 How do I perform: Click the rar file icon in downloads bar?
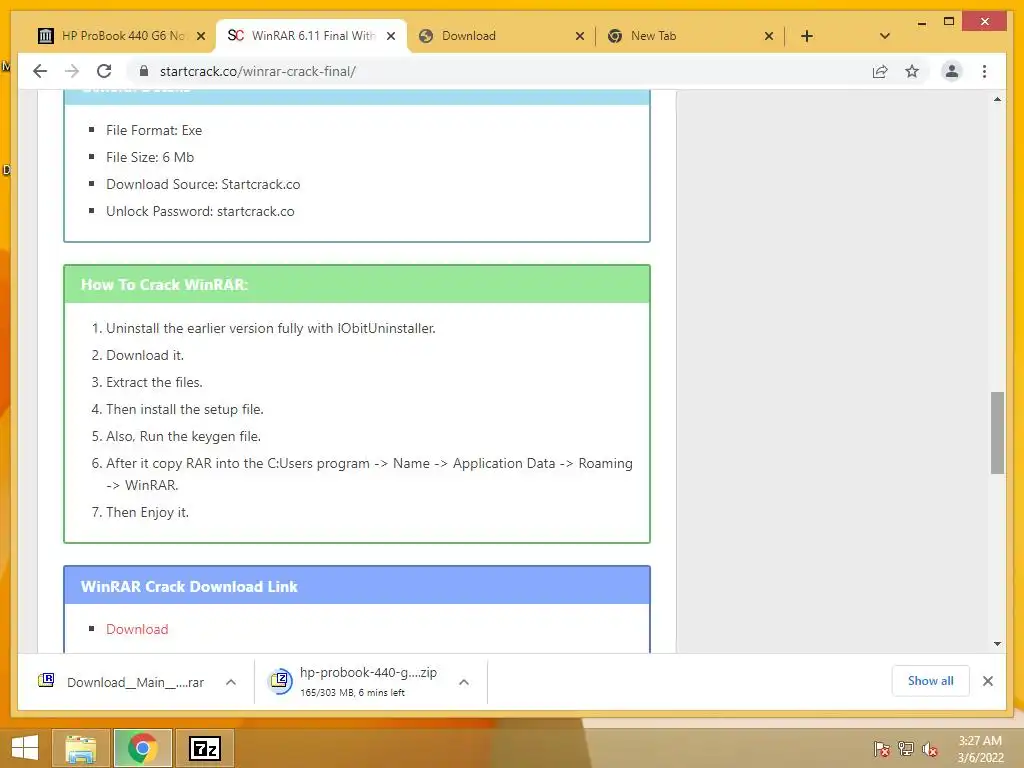click(x=46, y=680)
